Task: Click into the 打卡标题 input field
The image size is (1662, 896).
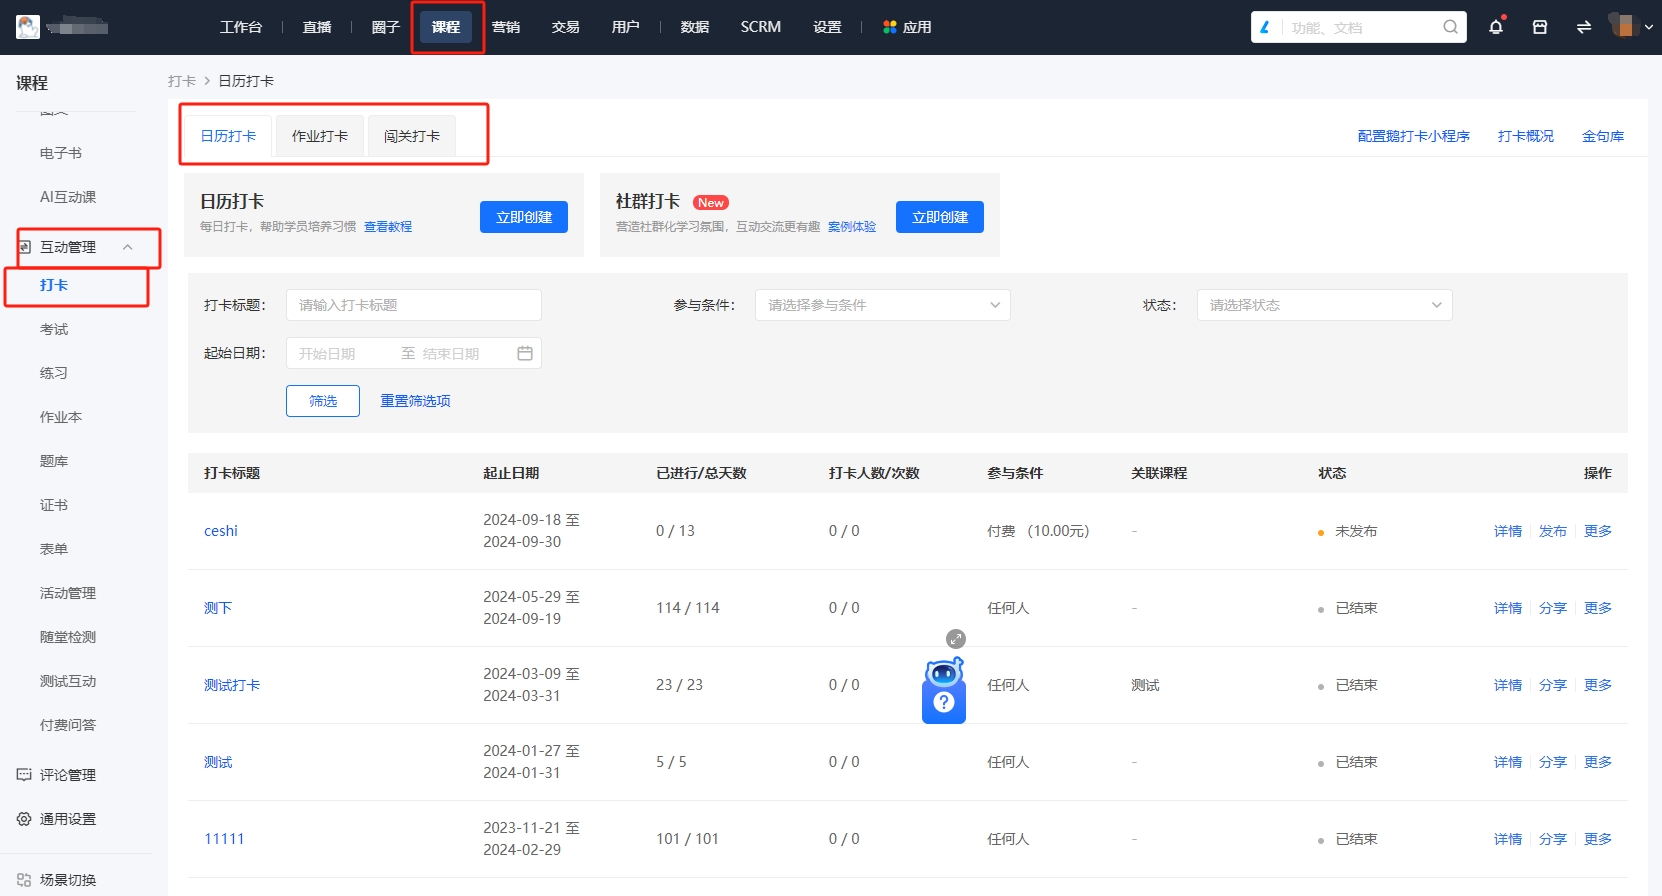Action: click(x=413, y=305)
